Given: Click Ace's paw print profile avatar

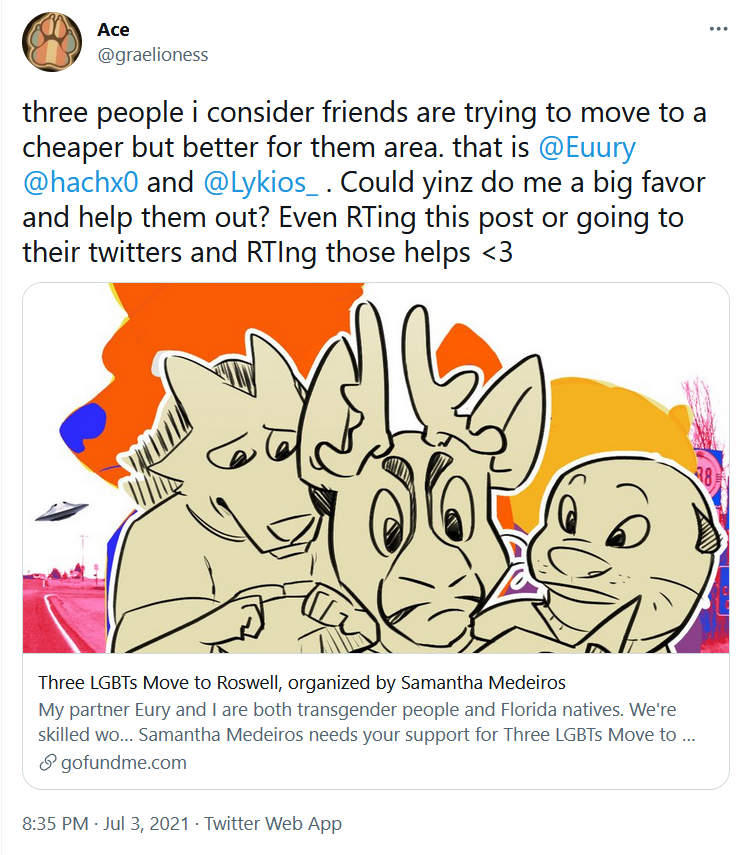Looking at the screenshot, I should (52, 42).
